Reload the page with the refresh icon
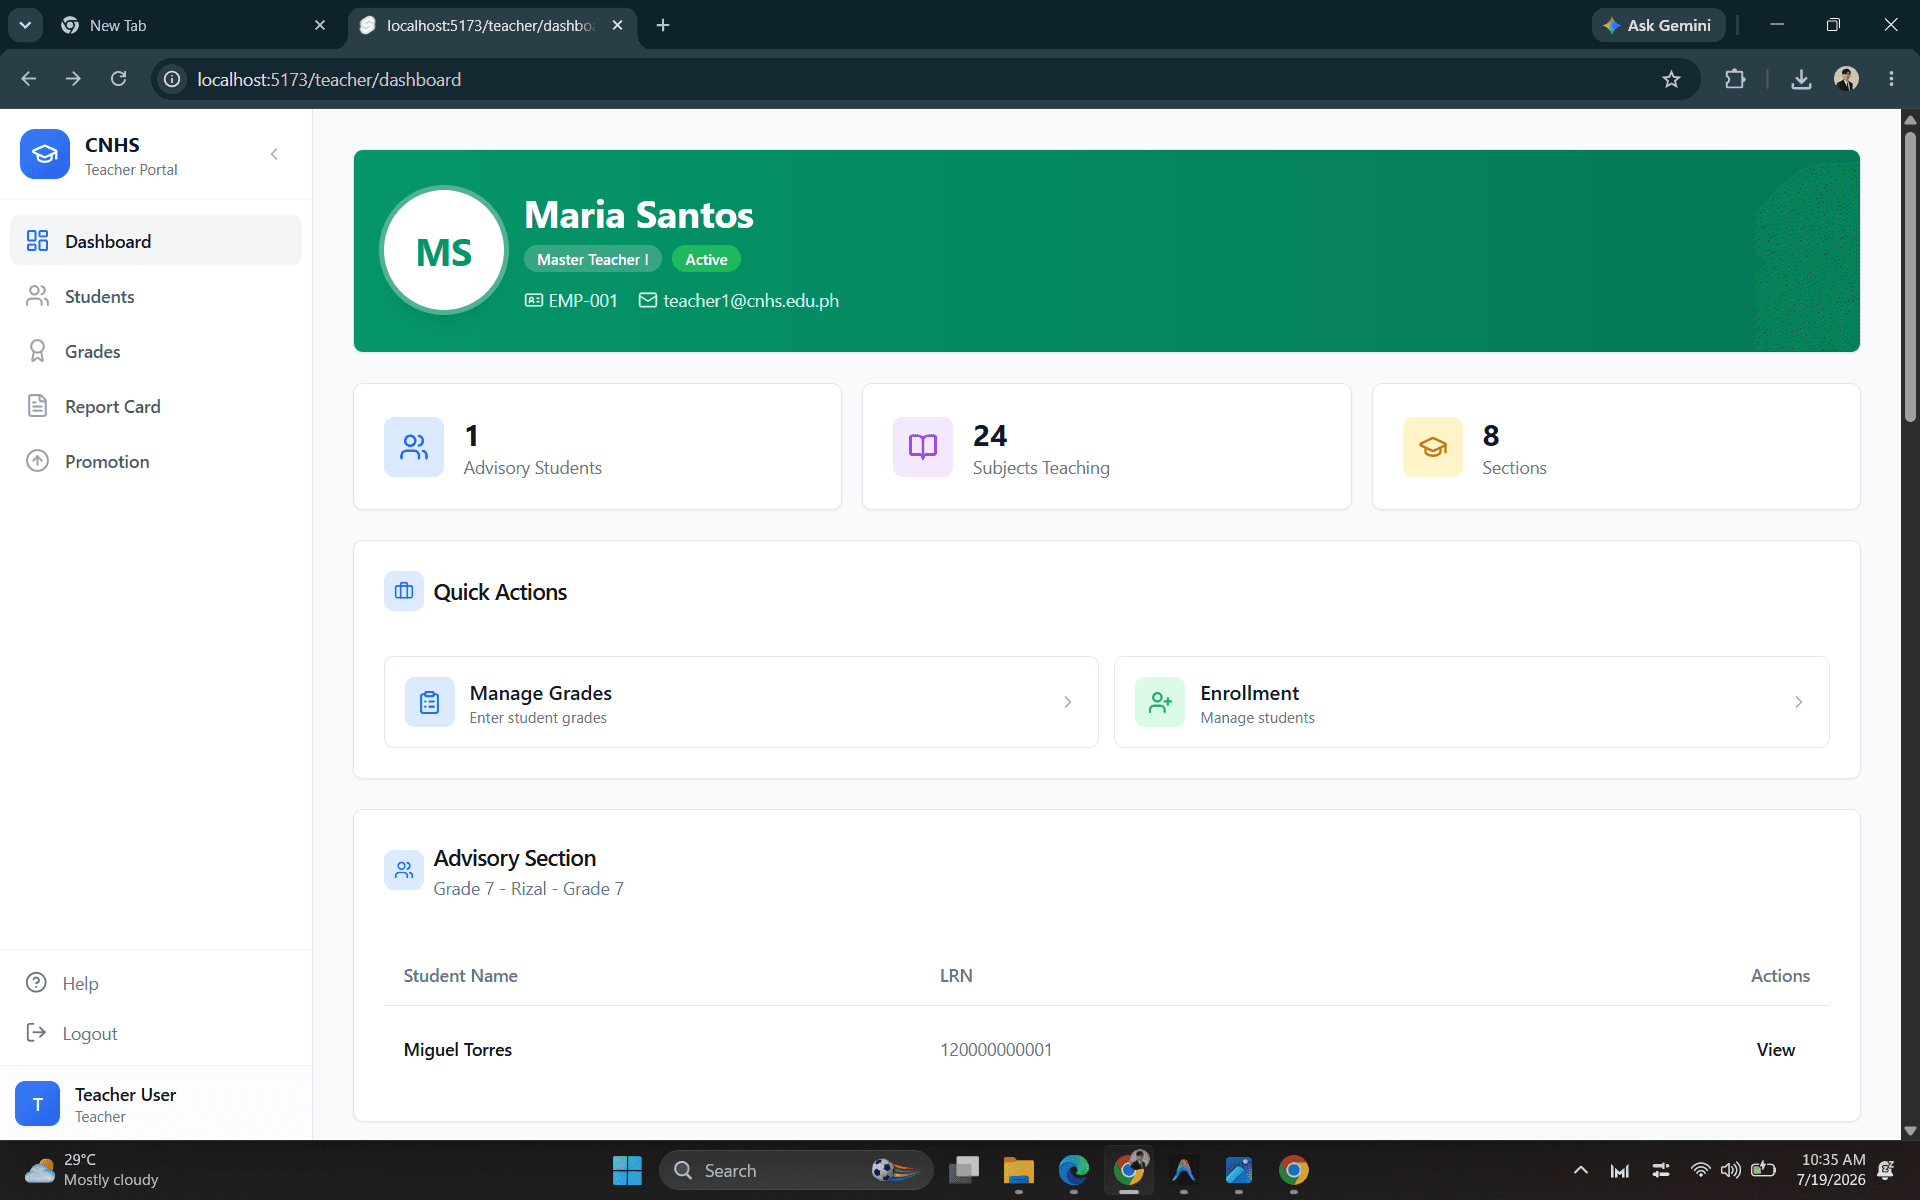This screenshot has width=1920, height=1200. (118, 79)
